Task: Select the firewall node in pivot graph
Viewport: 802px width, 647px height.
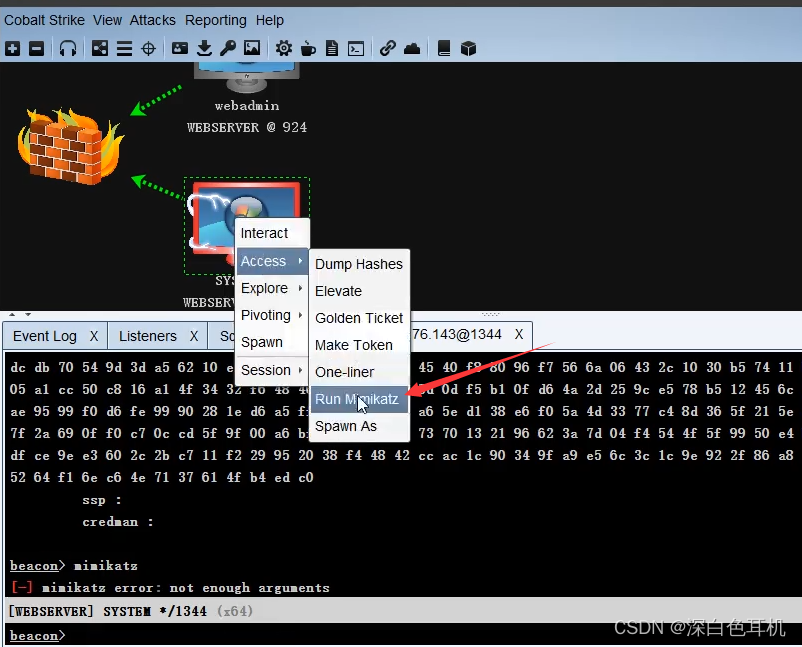Action: [70, 146]
